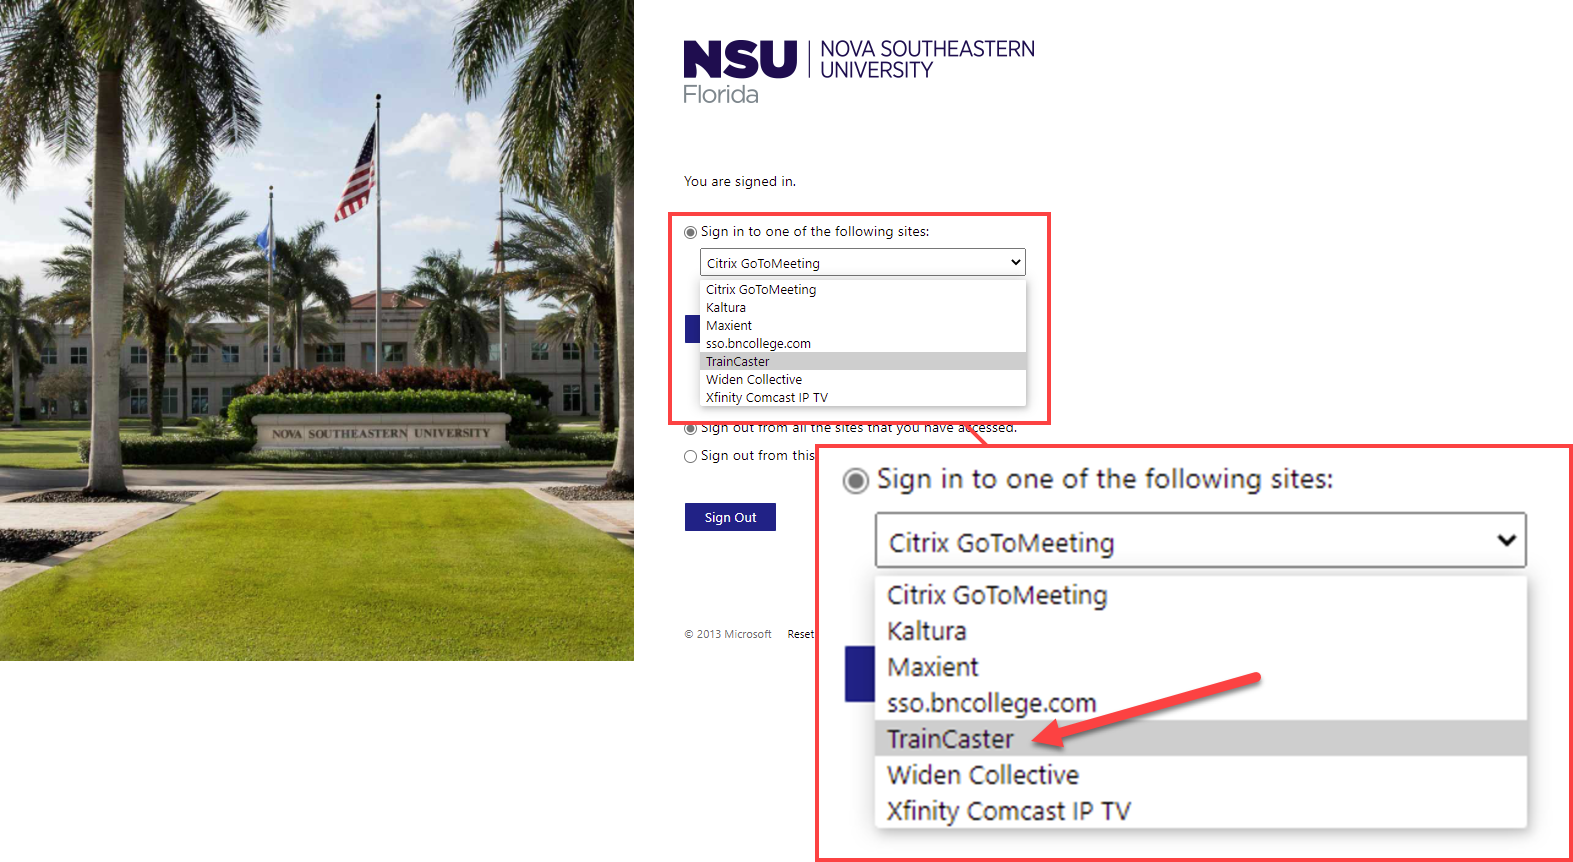
Task: Select the partly covered 'Sign out from all the sites' radio
Action: point(690,430)
